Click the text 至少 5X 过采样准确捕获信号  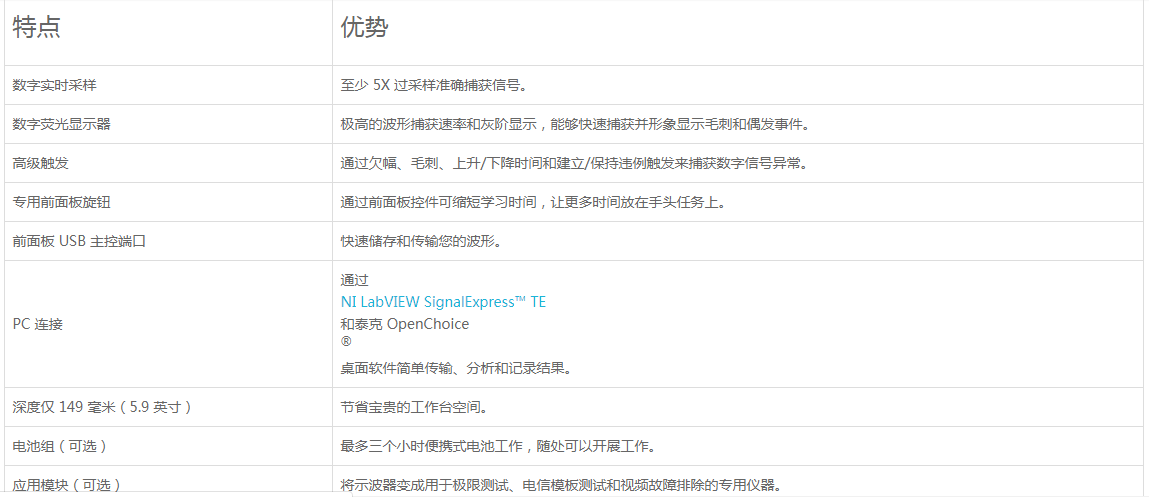click(x=435, y=85)
